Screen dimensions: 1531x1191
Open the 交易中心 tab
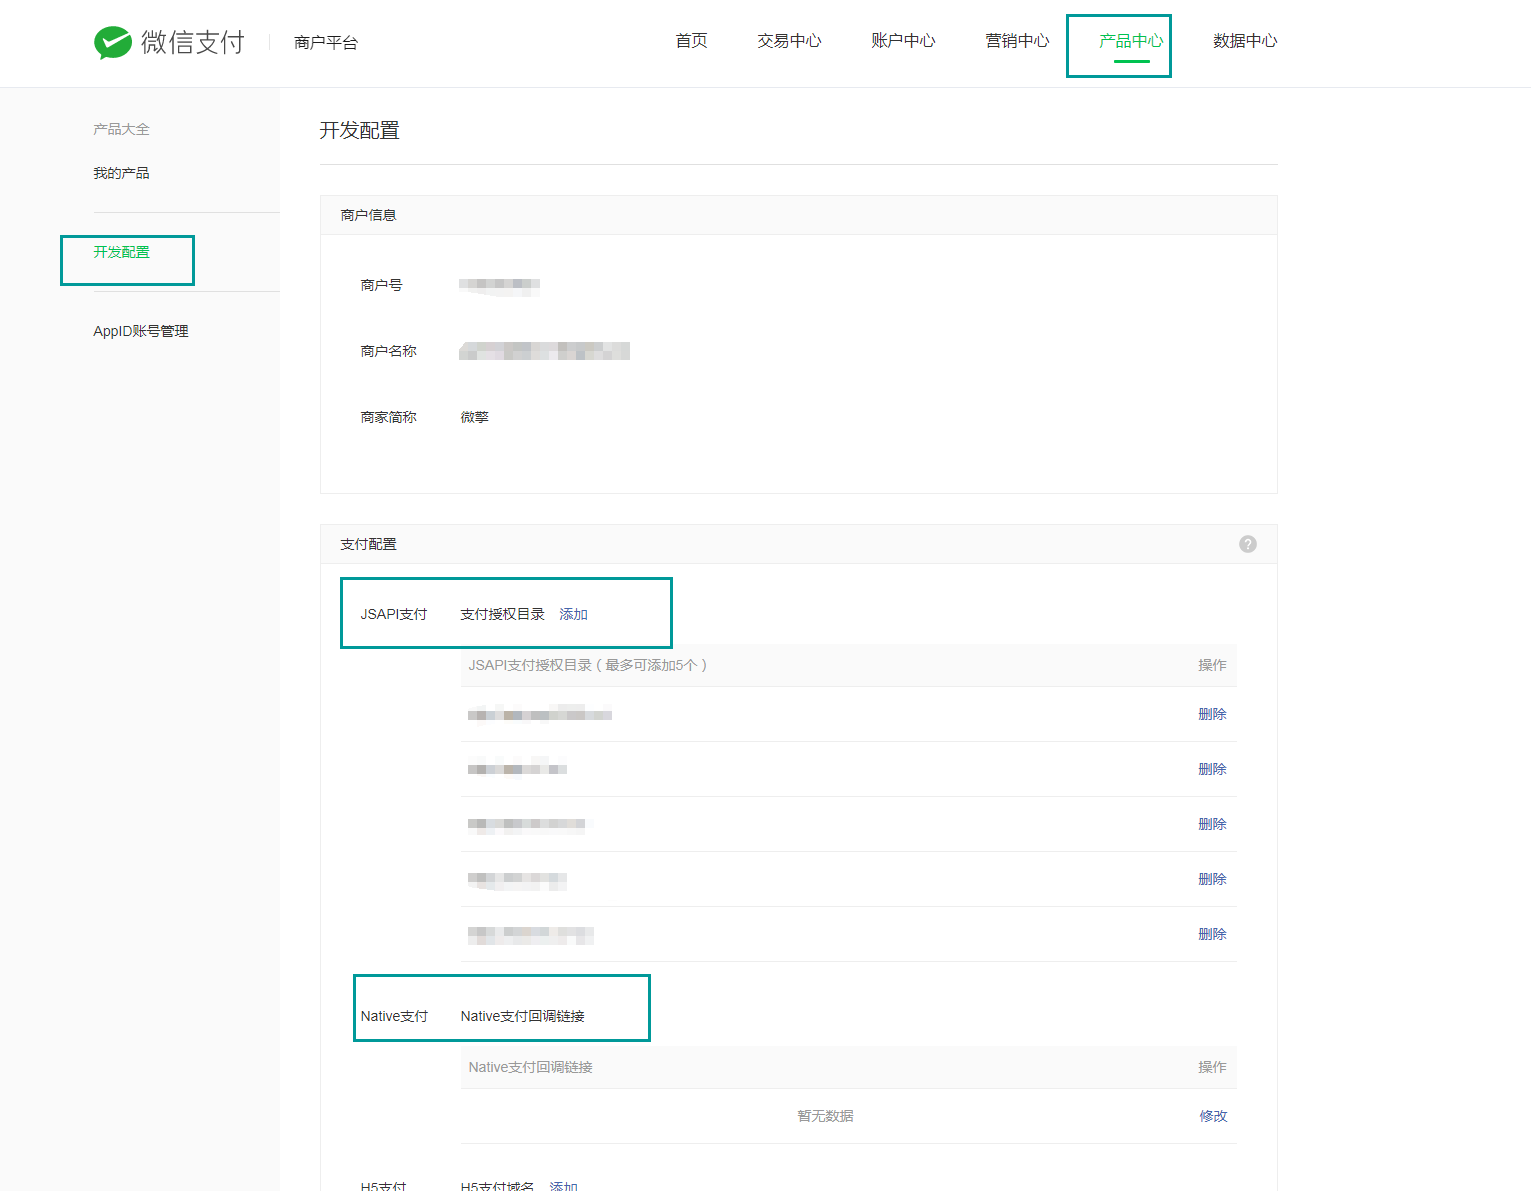[x=789, y=41]
